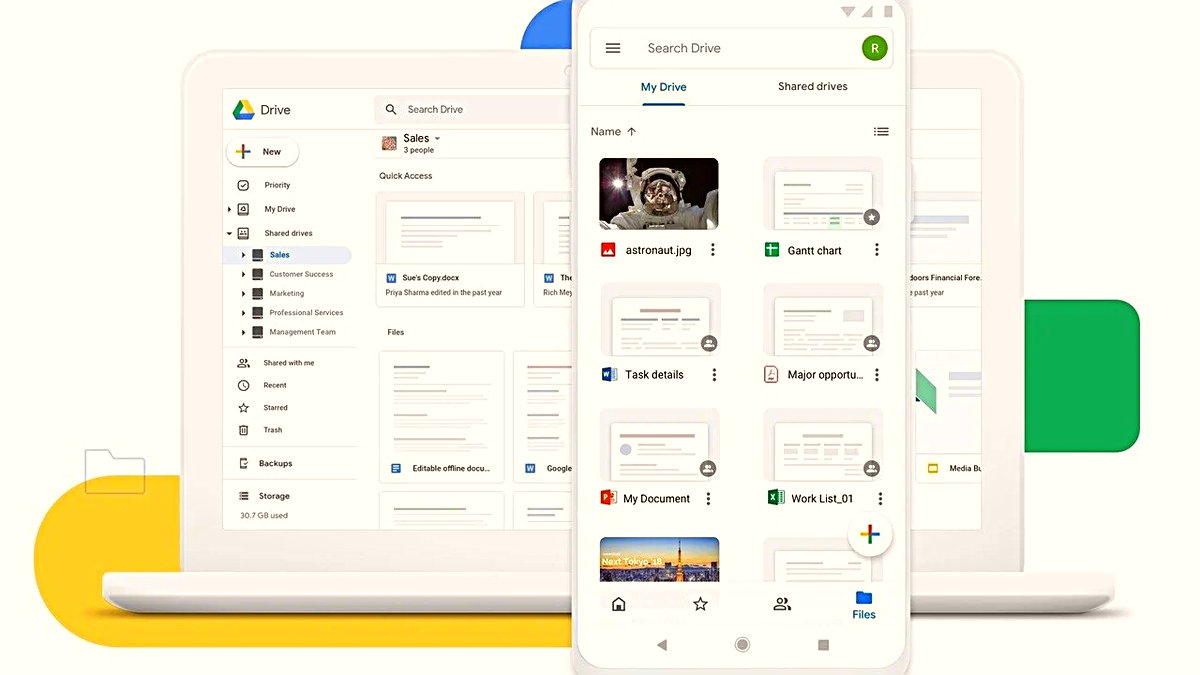
Task: Open Backups in laptop sidebar
Action: point(275,463)
